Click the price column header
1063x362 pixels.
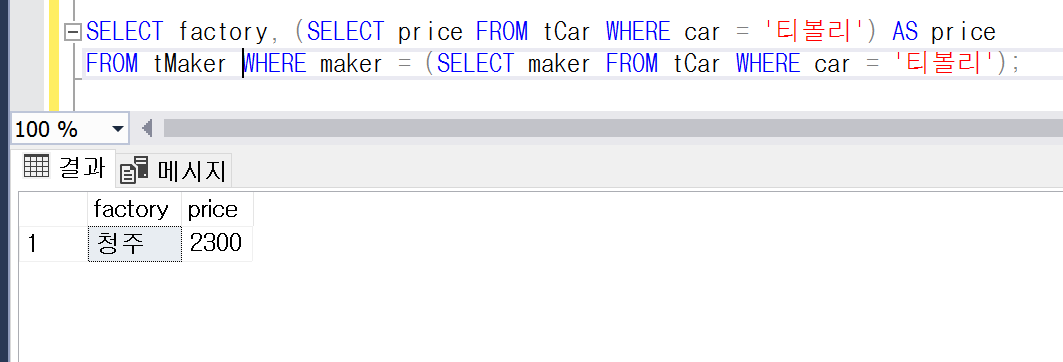tap(217, 209)
